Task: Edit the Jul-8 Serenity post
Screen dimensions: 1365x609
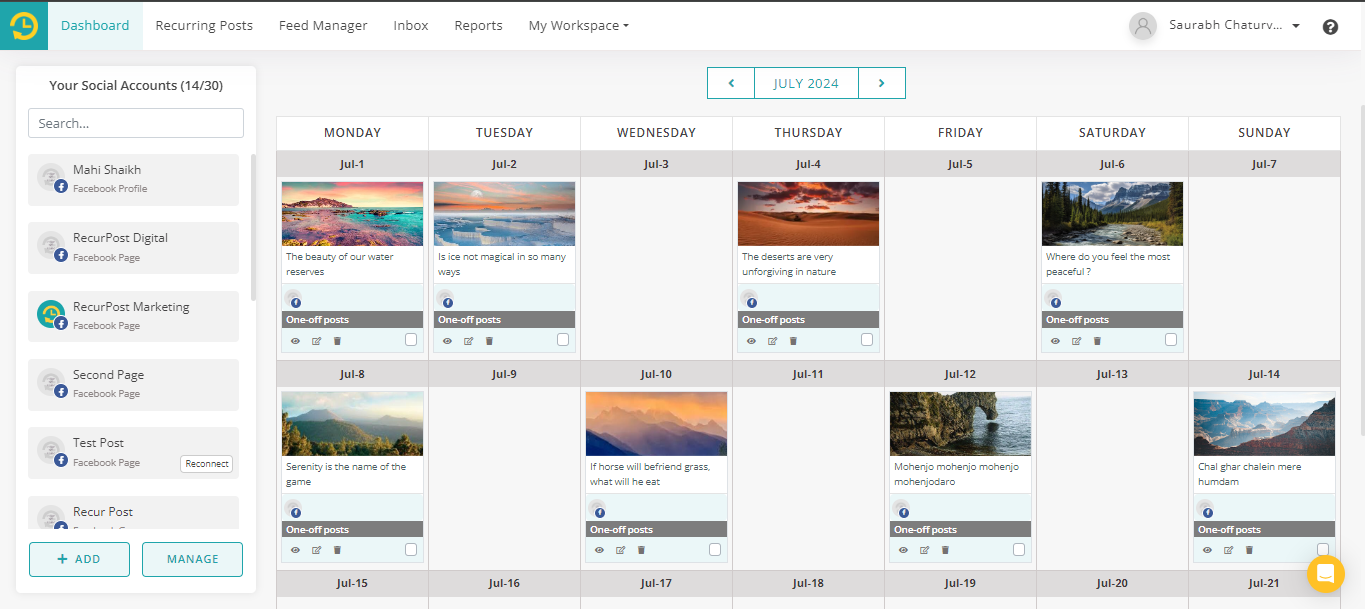Action: click(316, 550)
